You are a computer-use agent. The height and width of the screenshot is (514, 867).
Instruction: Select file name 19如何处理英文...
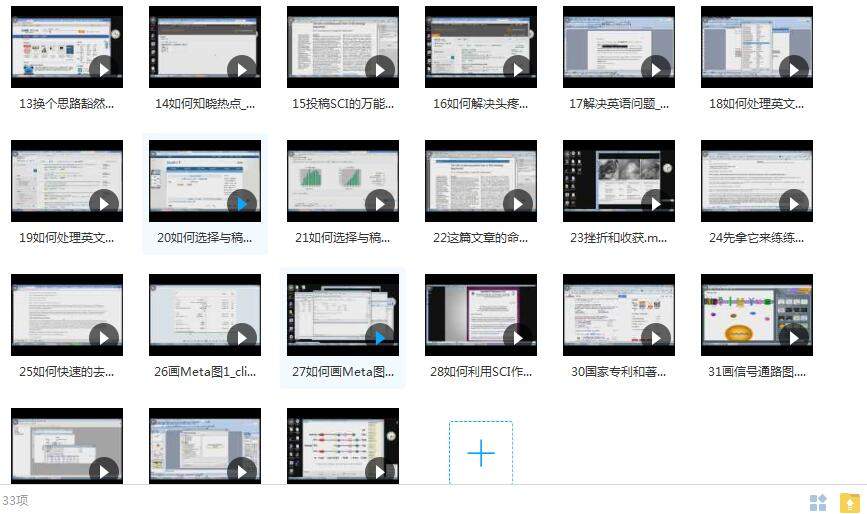point(66,238)
